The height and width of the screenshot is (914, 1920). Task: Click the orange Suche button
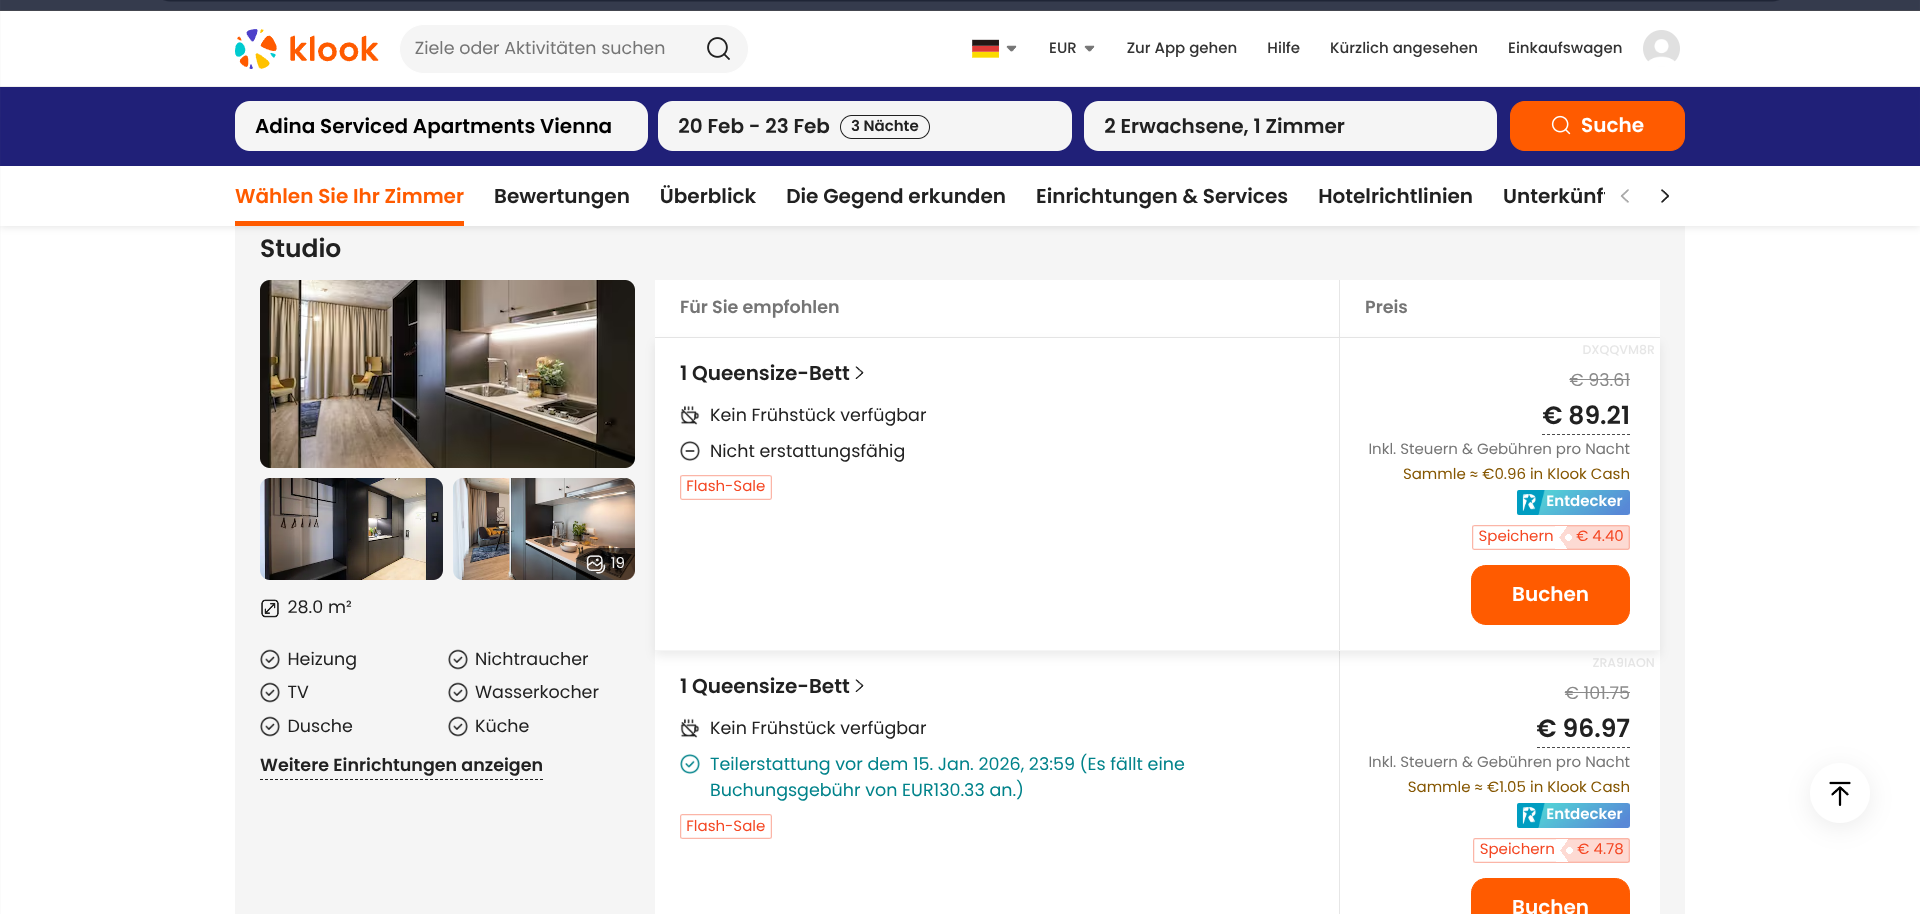pyautogui.click(x=1596, y=126)
